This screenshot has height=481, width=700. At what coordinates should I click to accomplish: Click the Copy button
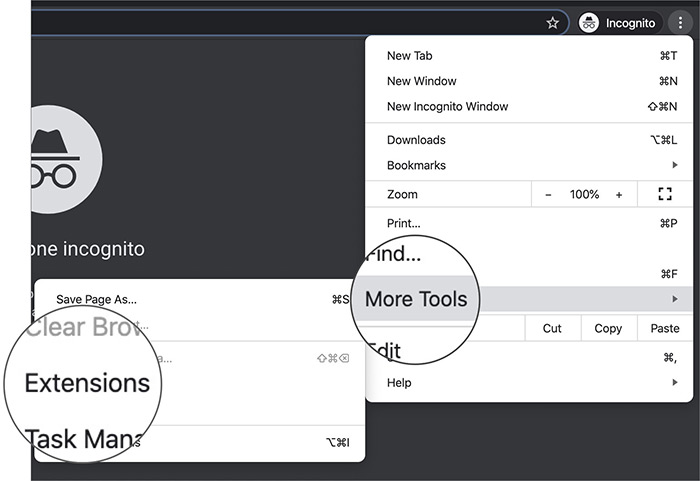coord(608,328)
